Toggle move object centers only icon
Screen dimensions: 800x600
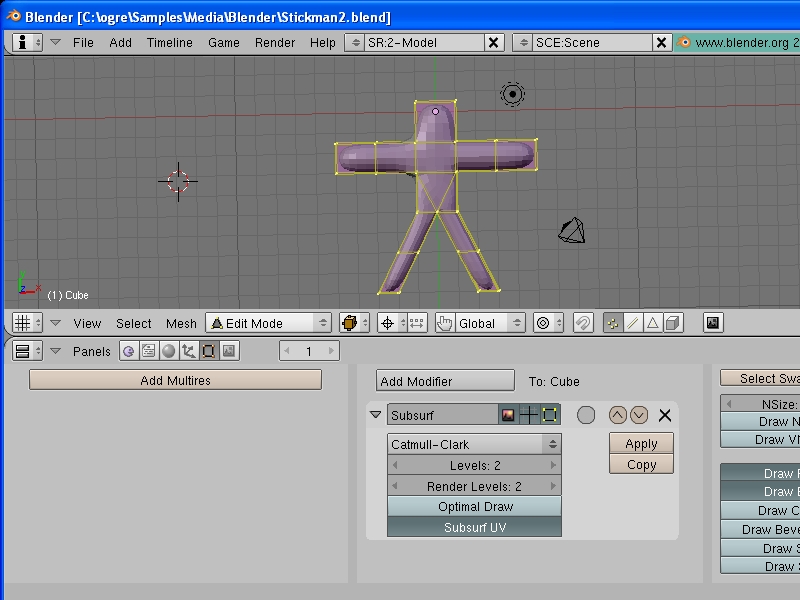pos(416,323)
